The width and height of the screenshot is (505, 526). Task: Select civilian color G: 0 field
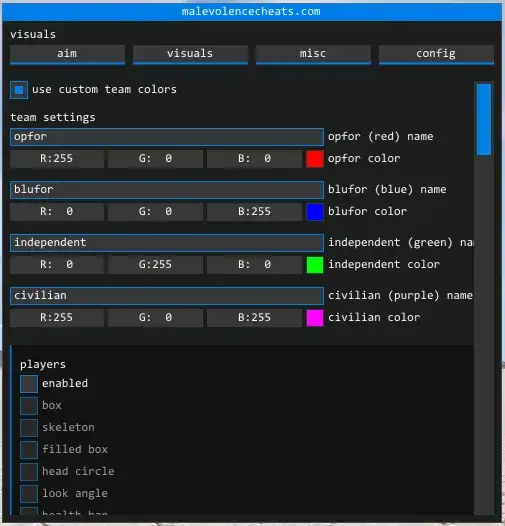click(x=155, y=318)
